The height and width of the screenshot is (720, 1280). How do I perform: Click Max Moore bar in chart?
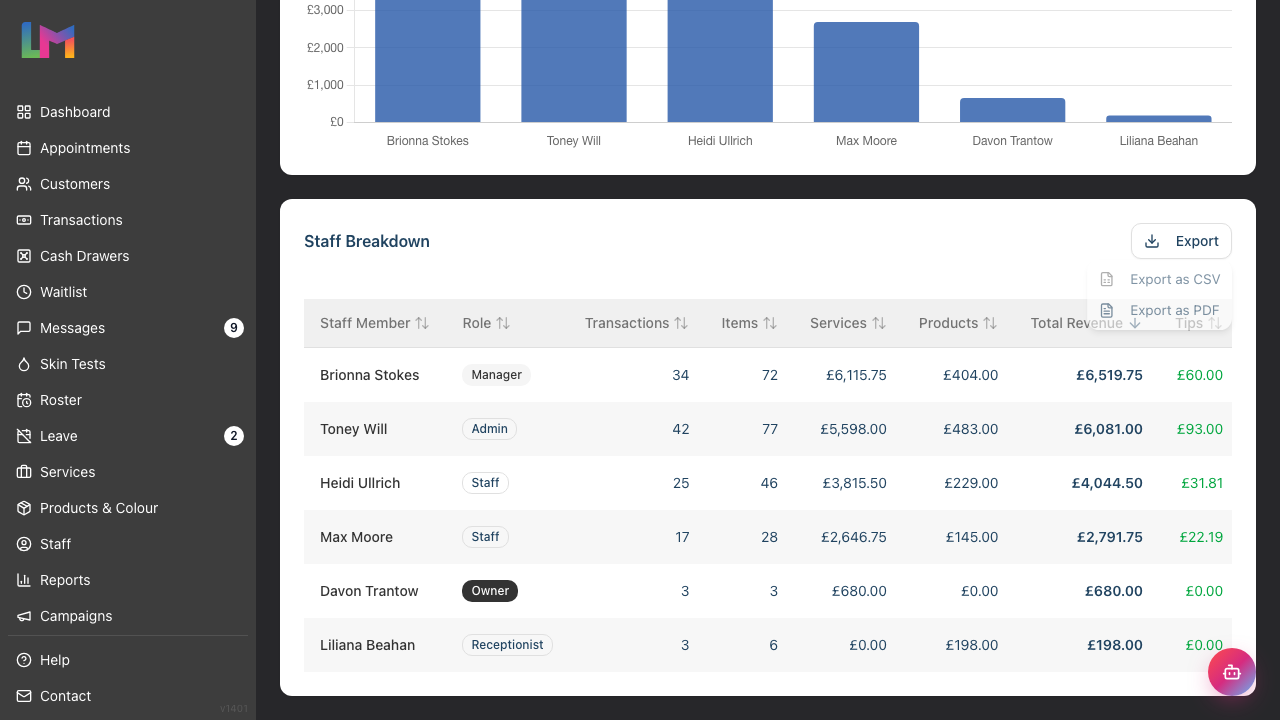pos(866,72)
